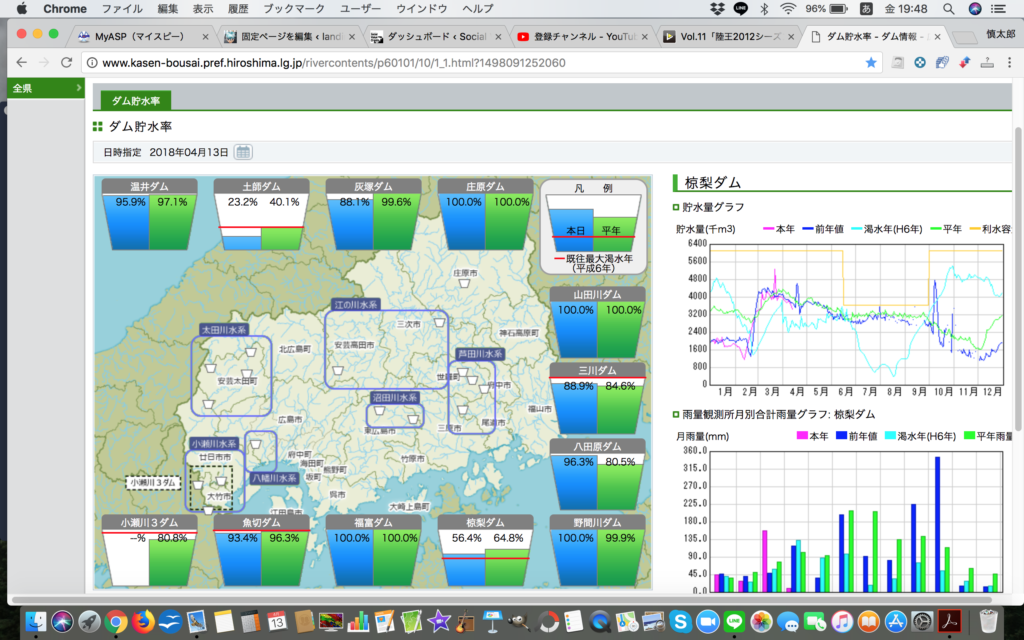The width and height of the screenshot is (1024, 640).
Task: Bookmark this page with the star icon
Action: [871, 62]
